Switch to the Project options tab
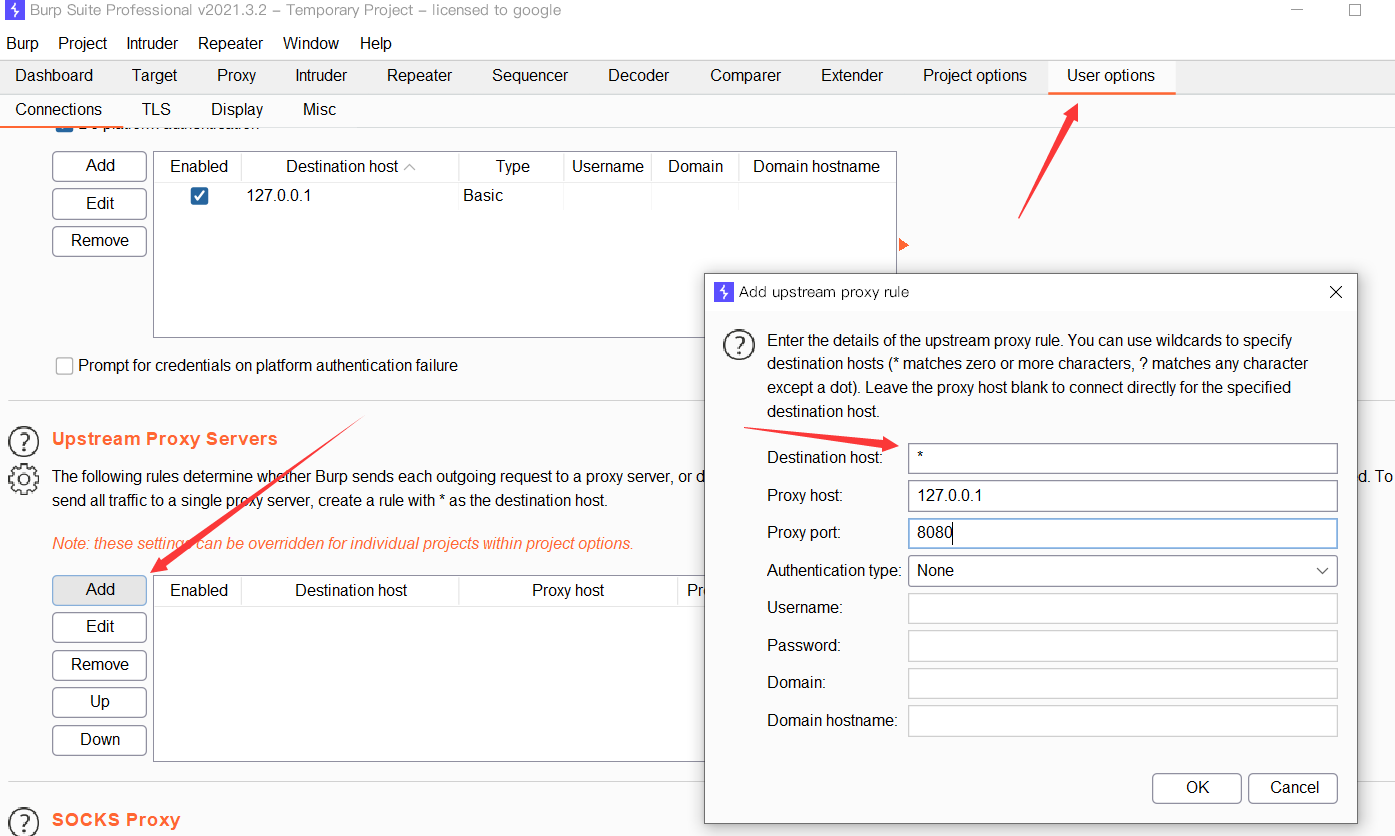Screen dimensions: 1395x836 [974, 76]
